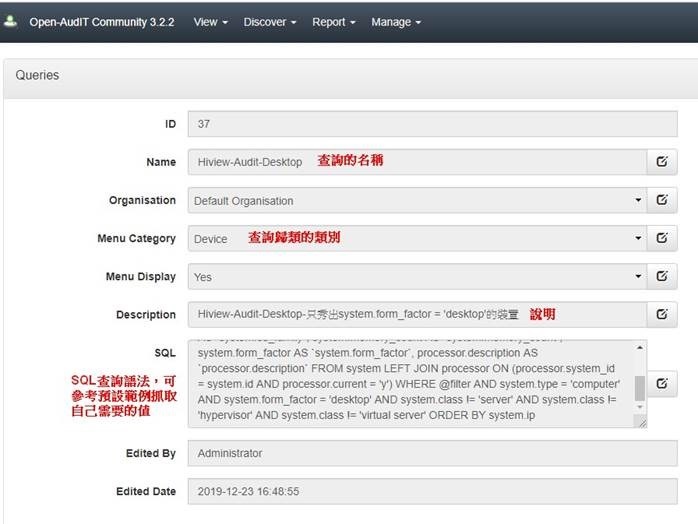Expand the Menu Display dropdown
This screenshot has height=524, width=698.
[x=638, y=276]
